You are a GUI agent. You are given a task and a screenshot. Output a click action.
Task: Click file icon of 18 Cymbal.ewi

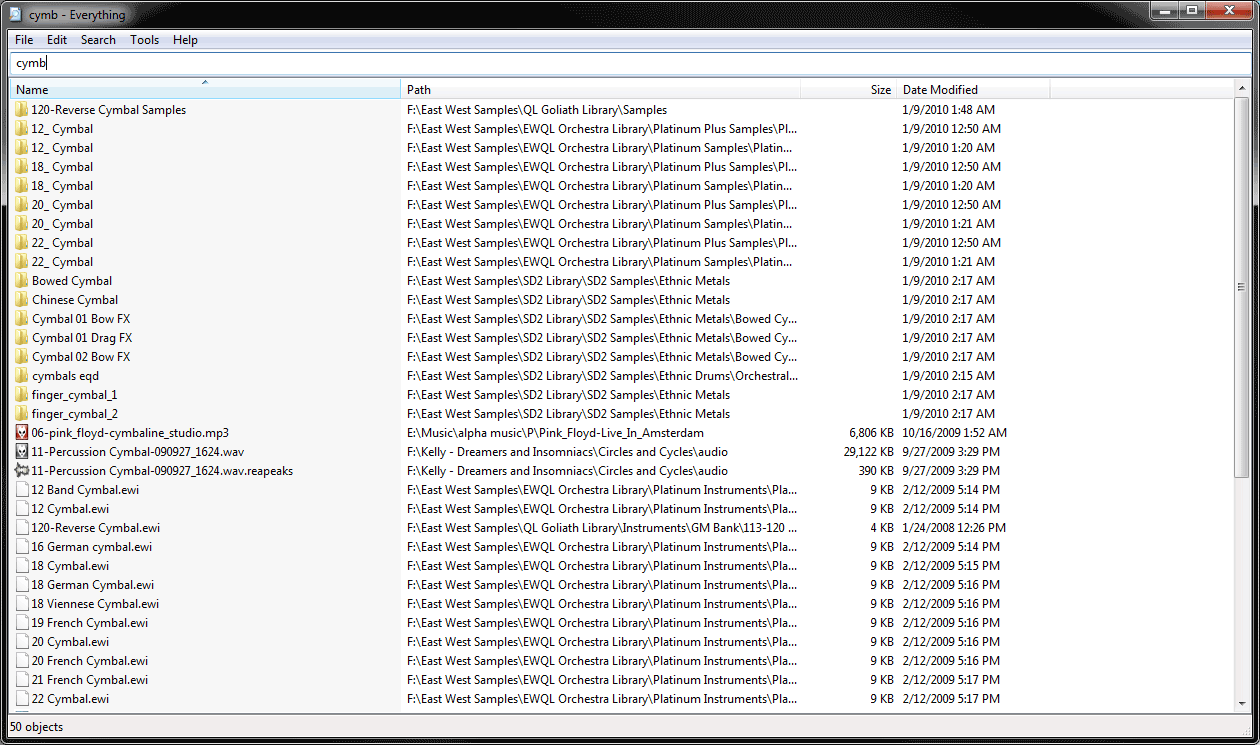pyautogui.click(x=22, y=566)
